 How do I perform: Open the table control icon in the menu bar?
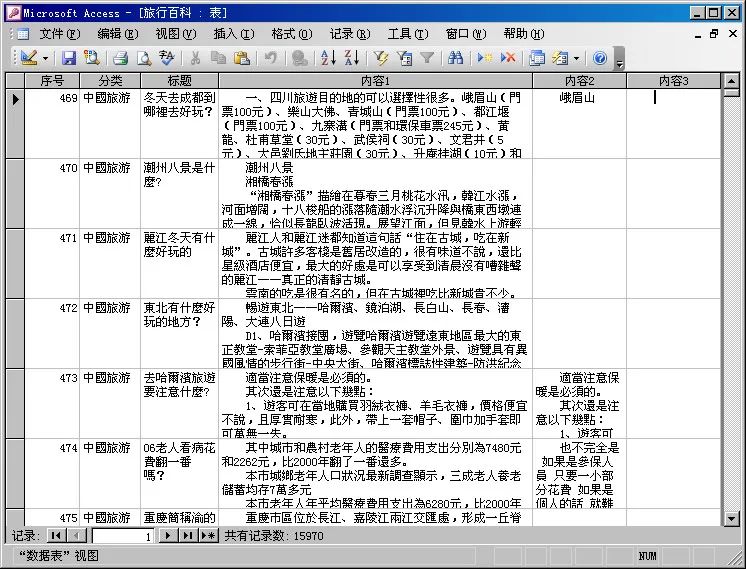click(23, 34)
